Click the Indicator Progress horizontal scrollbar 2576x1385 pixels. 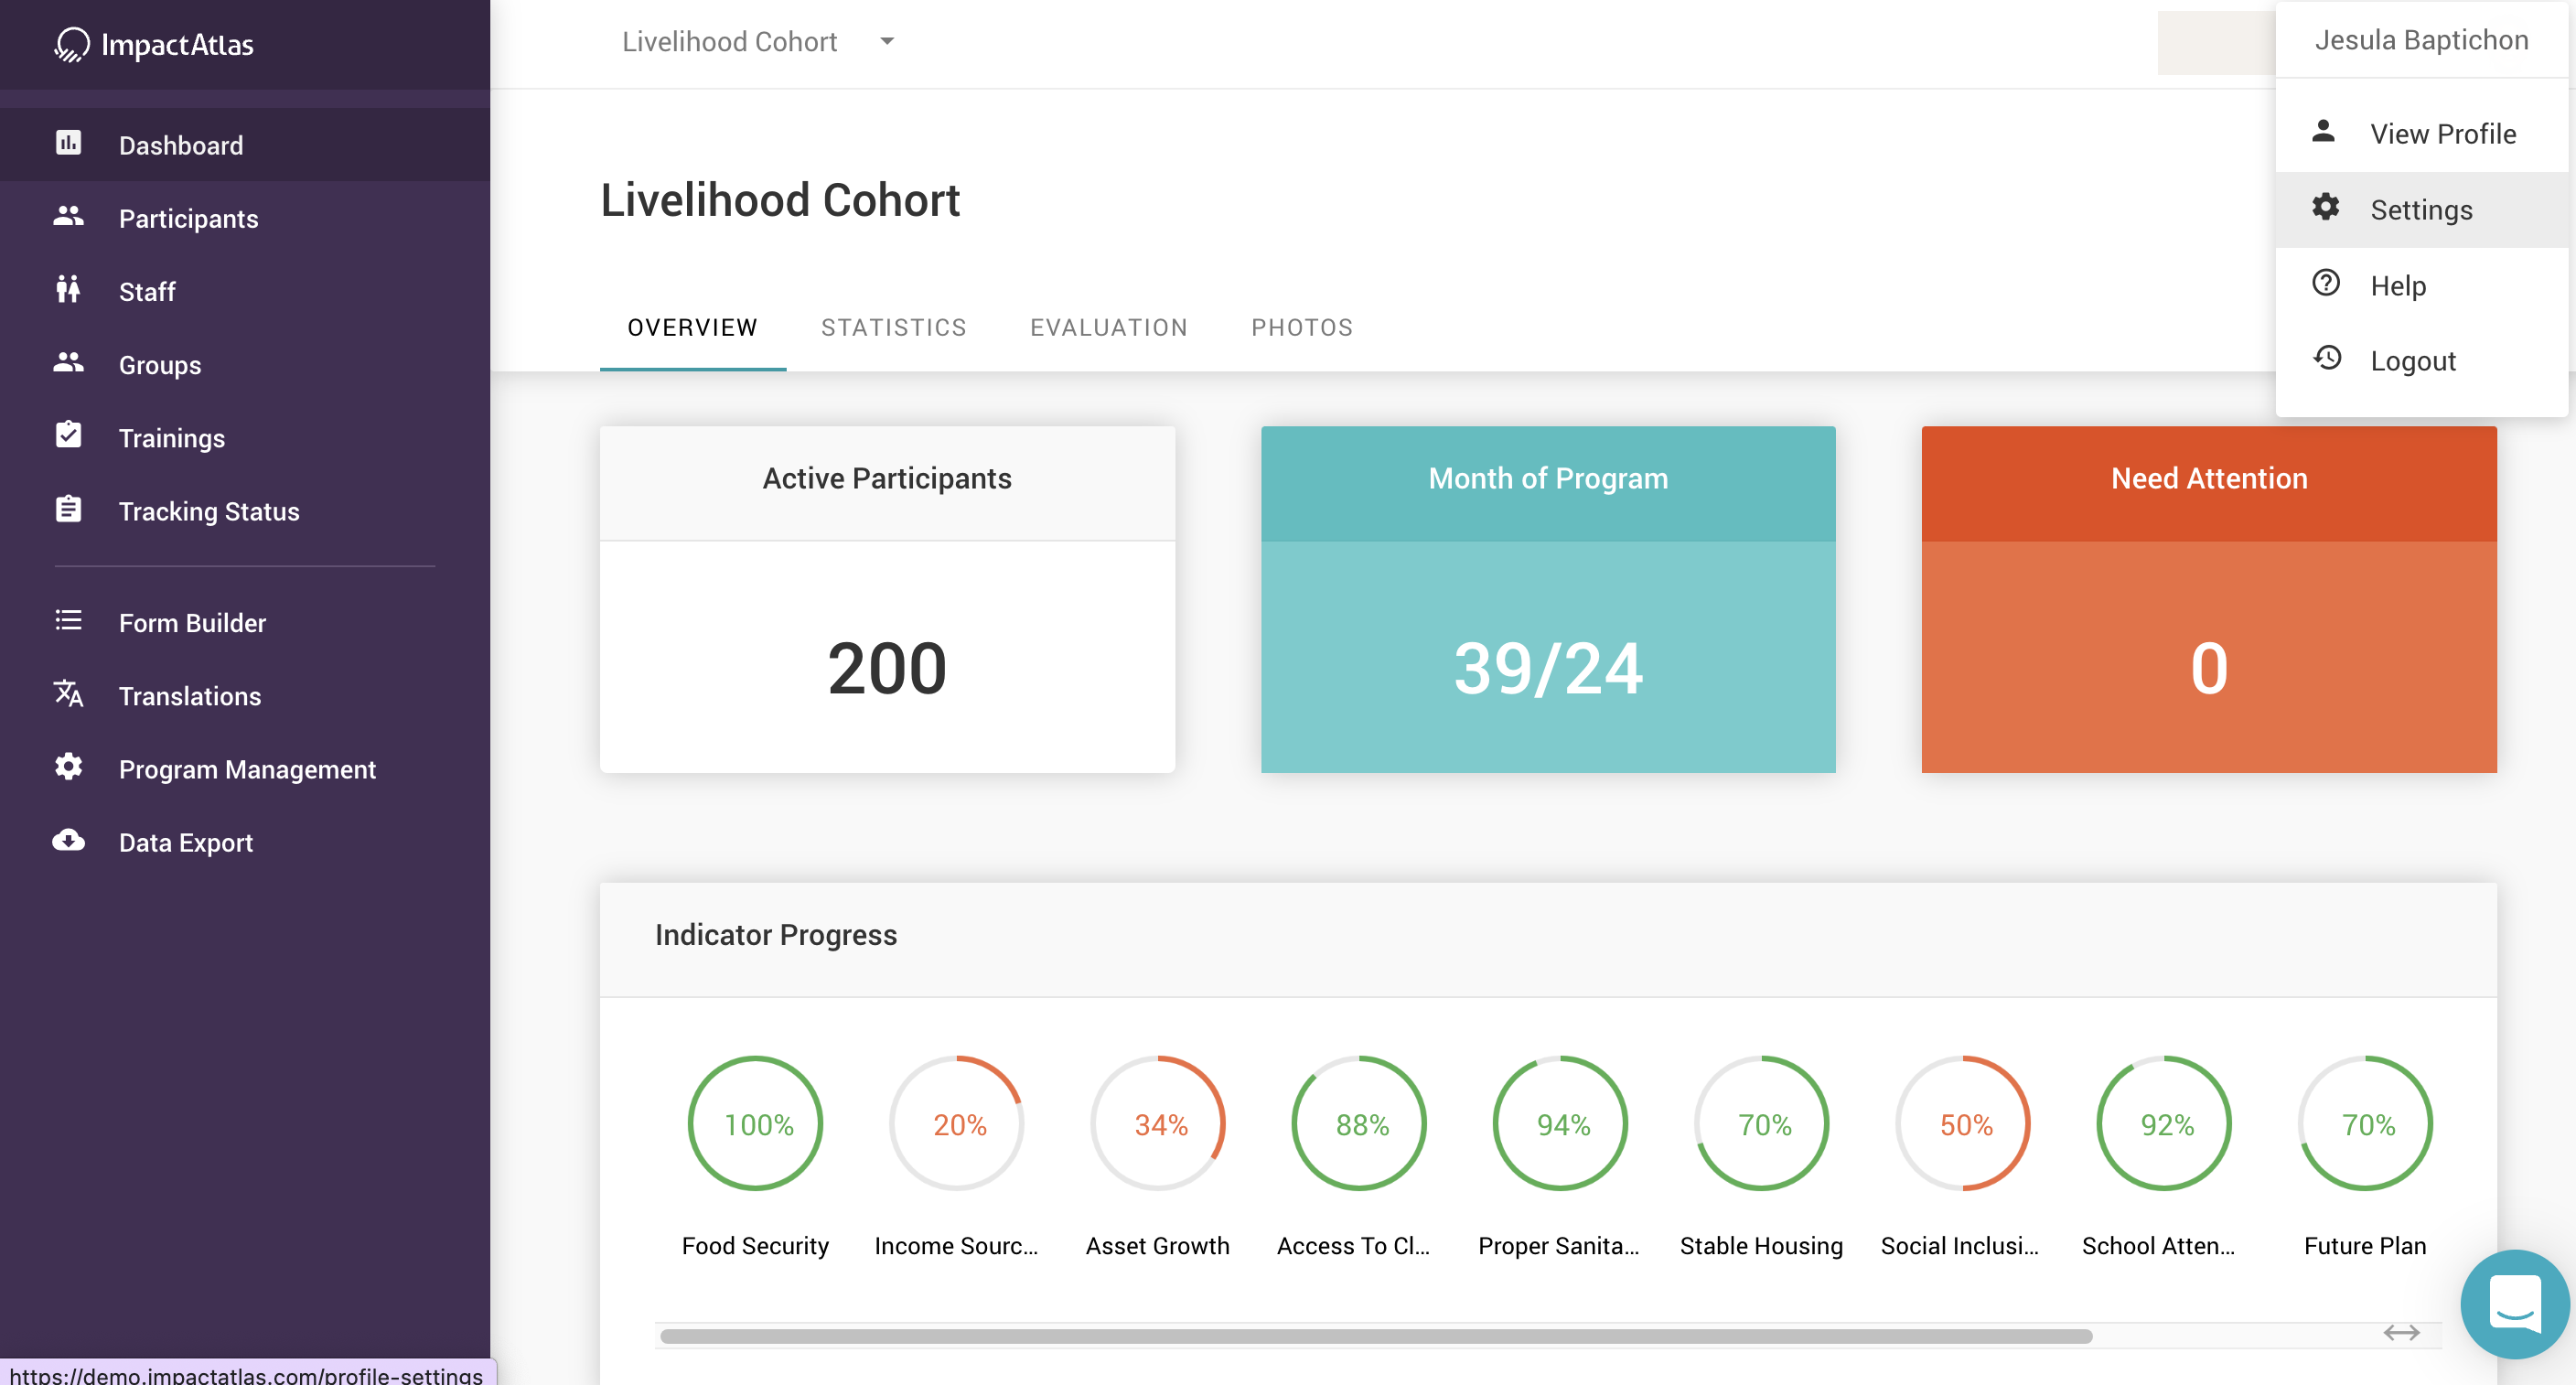[x=1375, y=1336]
